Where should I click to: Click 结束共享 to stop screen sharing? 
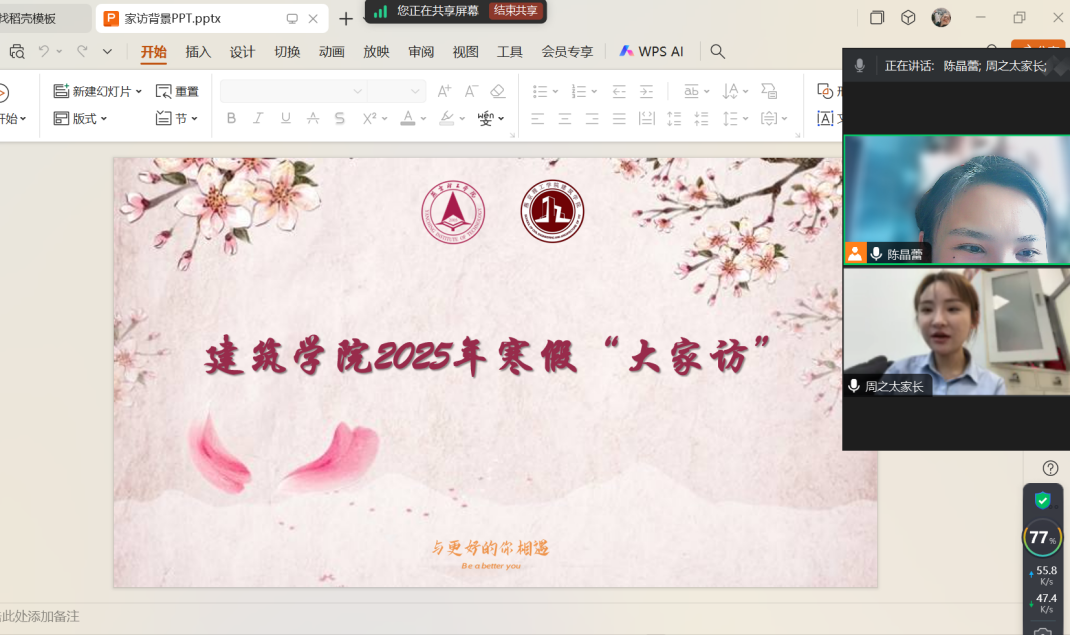point(516,11)
